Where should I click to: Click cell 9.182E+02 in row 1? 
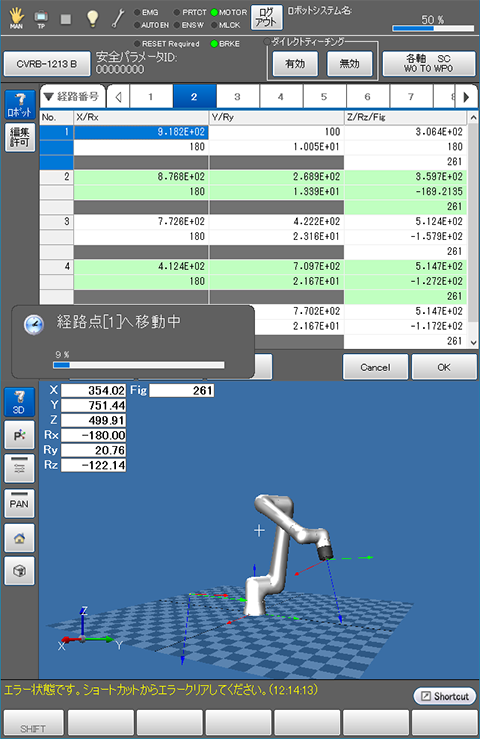(141, 132)
